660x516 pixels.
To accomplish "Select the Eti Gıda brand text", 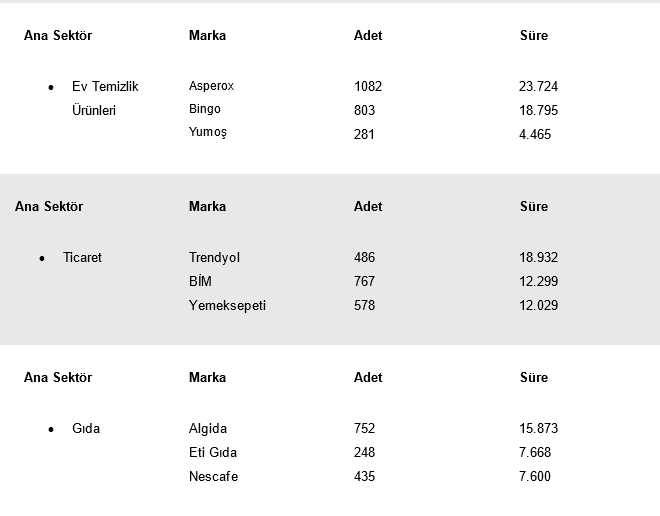I will coord(213,452).
